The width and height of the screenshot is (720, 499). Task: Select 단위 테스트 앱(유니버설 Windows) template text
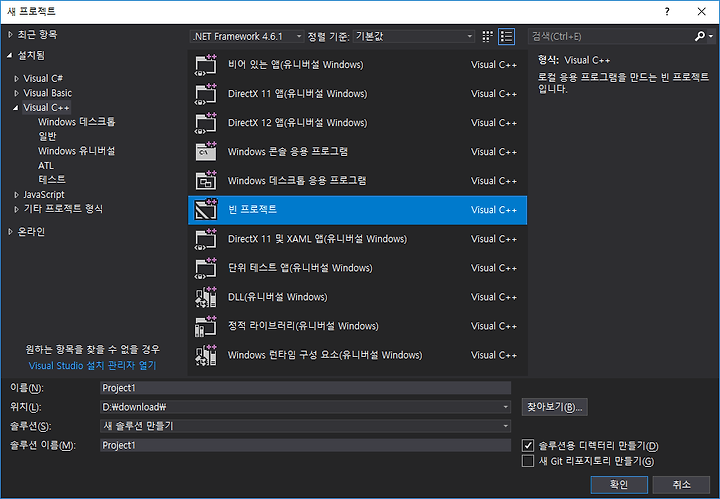coord(300,268)
